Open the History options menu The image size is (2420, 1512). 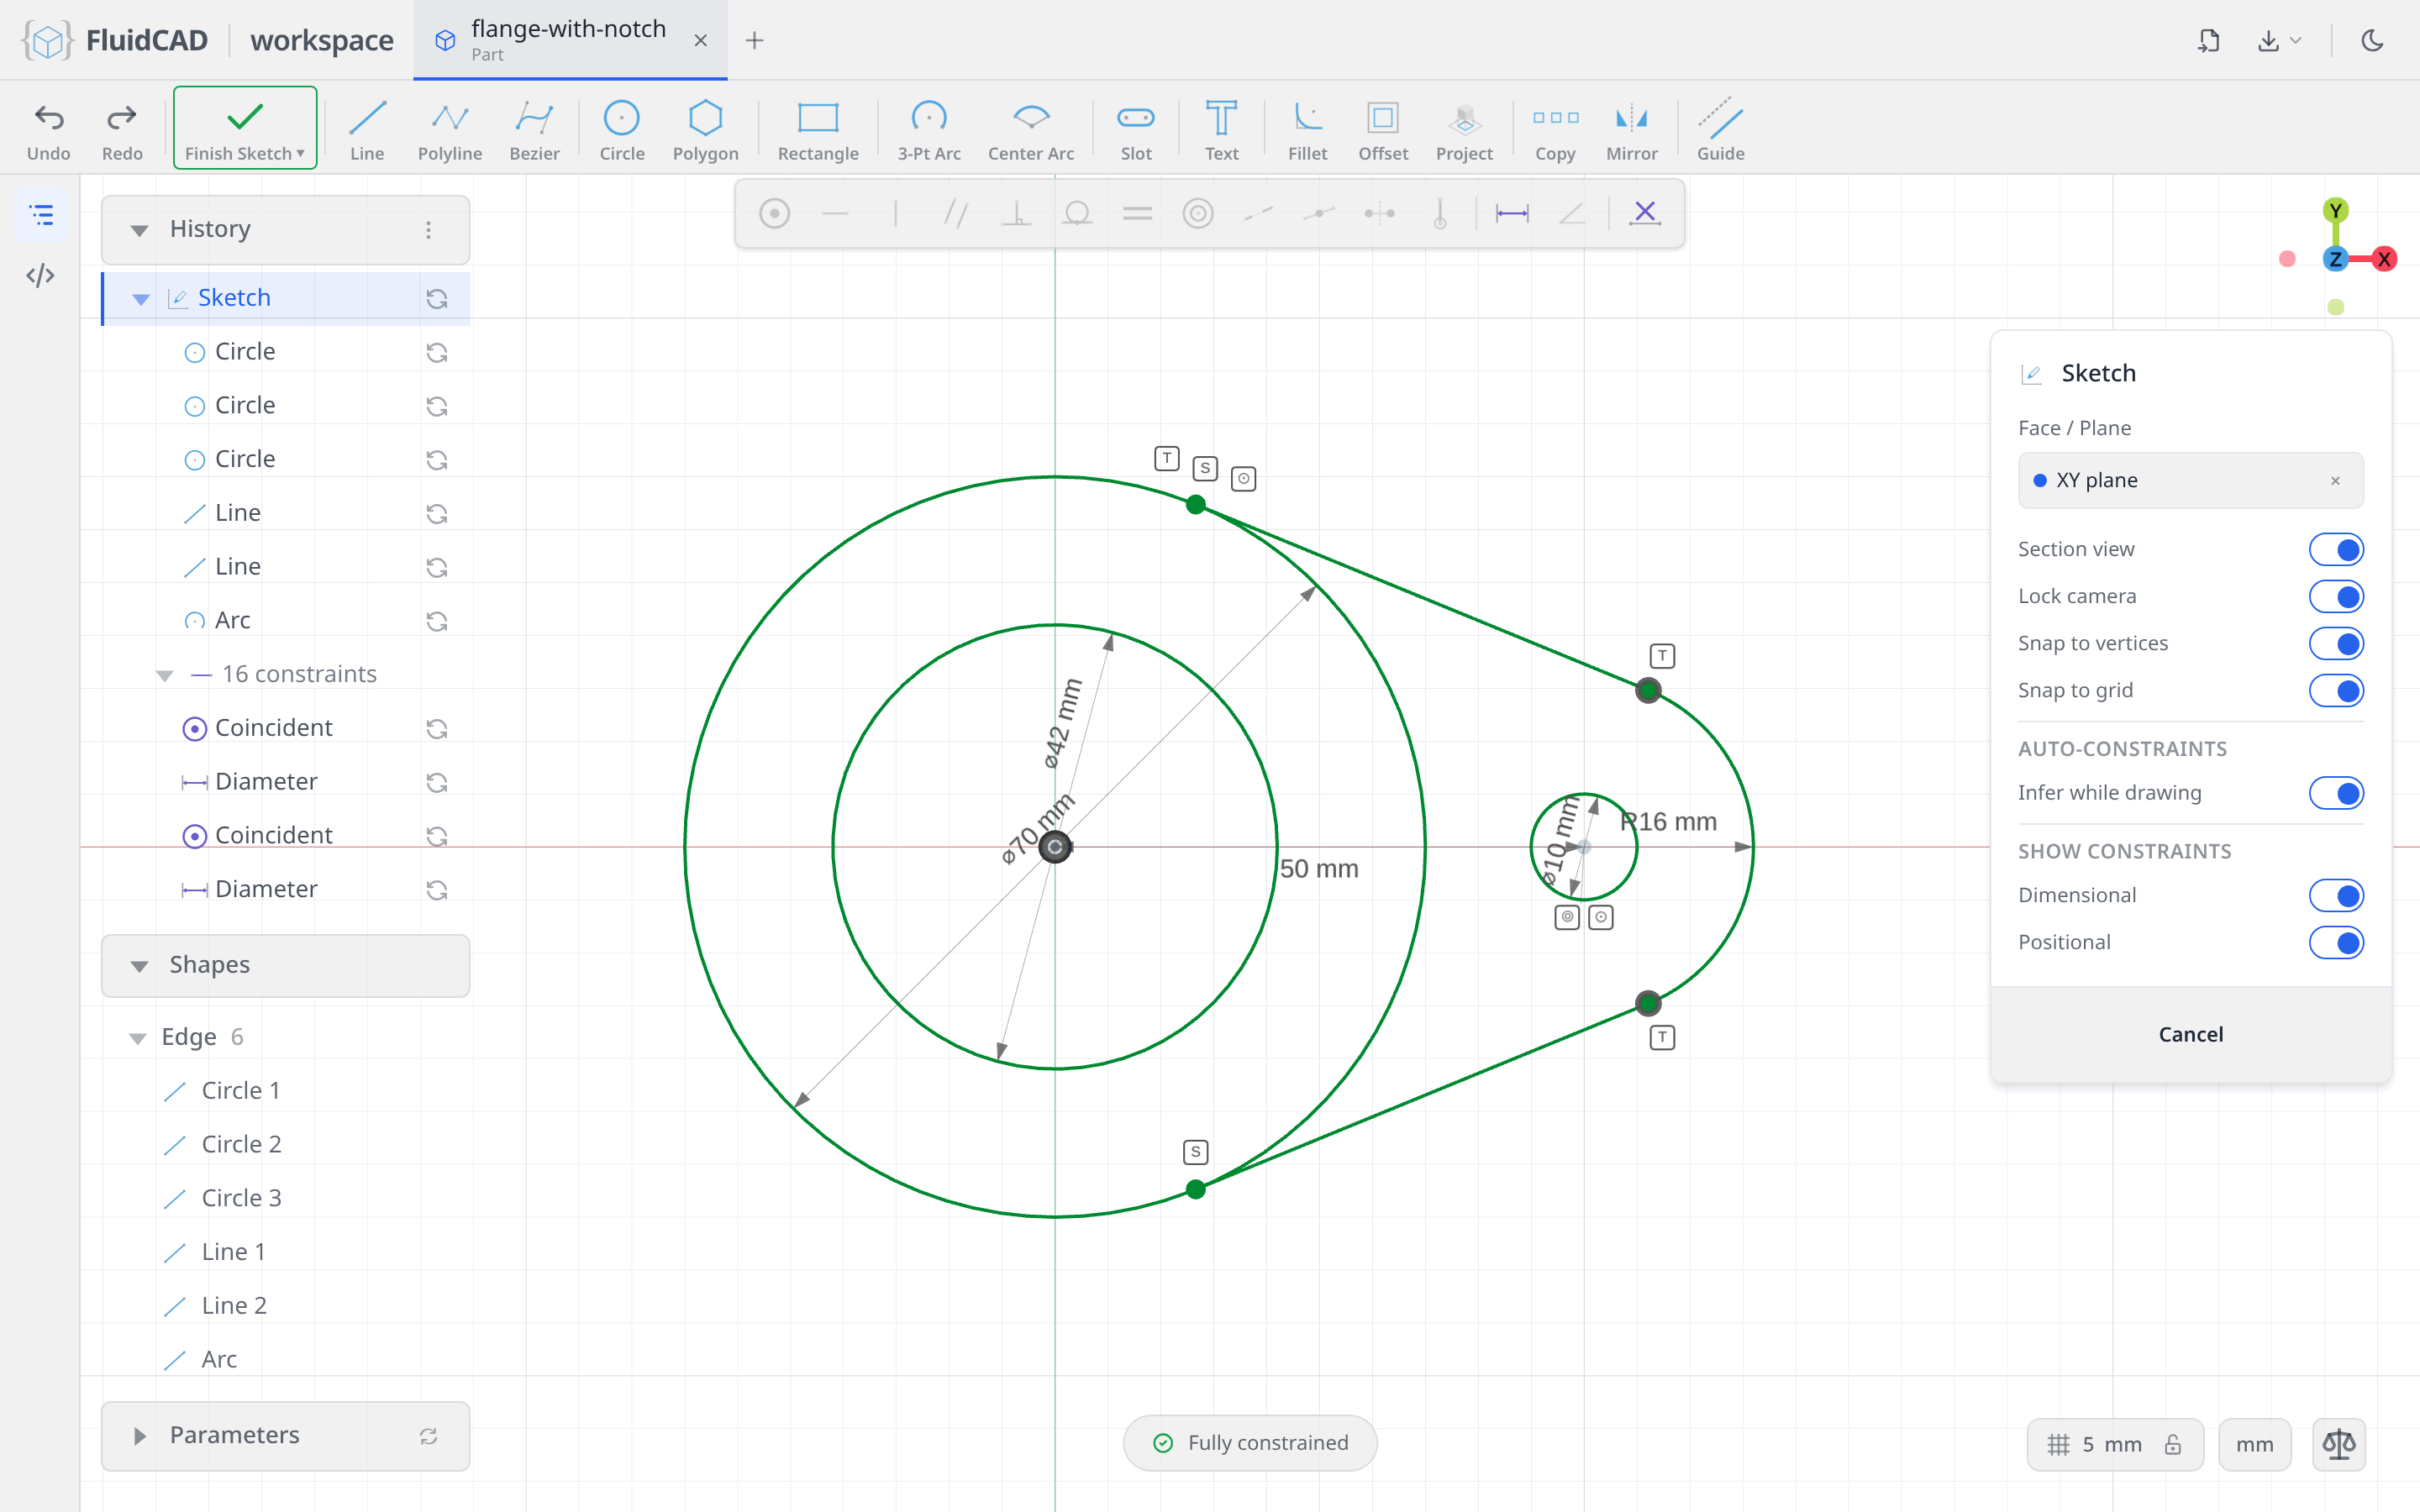pos(428,230)
